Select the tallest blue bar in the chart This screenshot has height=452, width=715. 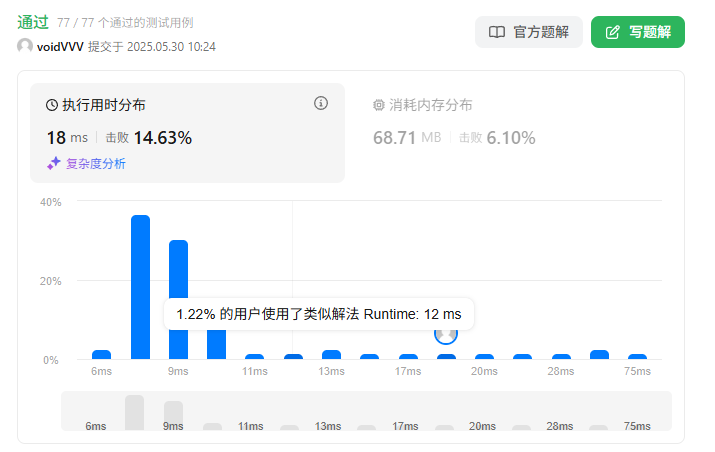point(140,287)
